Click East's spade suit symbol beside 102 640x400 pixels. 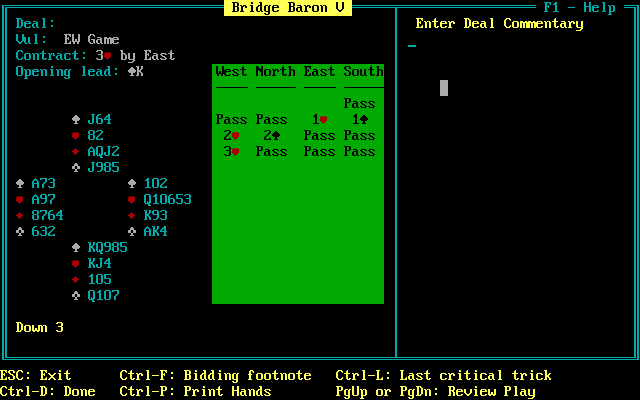tap(132, 184)
